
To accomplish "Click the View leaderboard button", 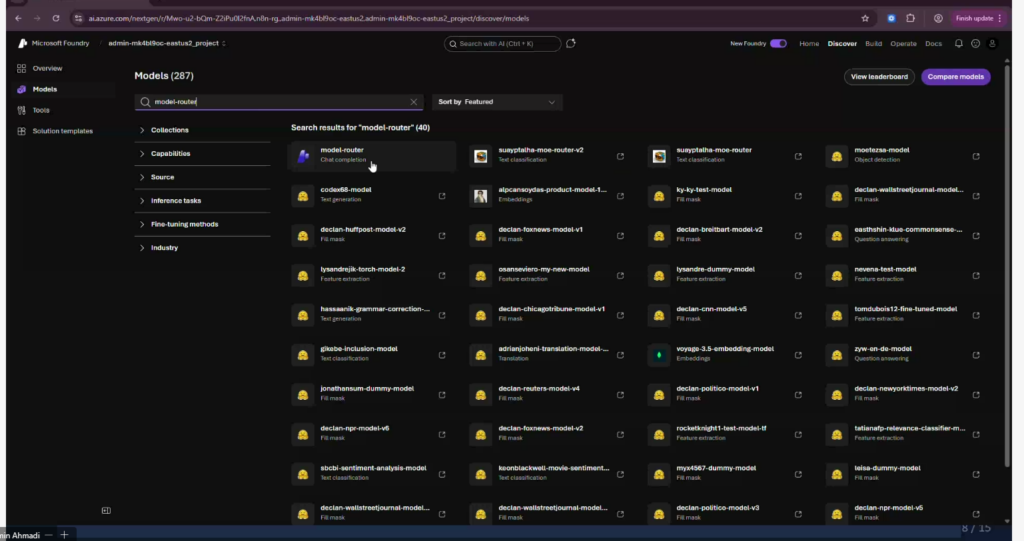I will [x=878, y=77].
